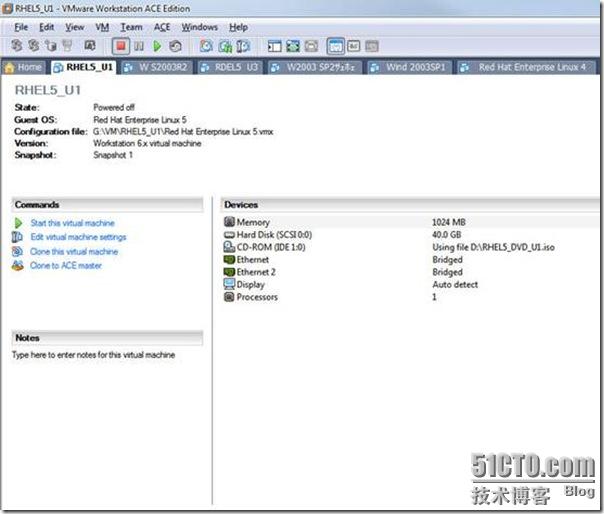Image resolution: width=604 pixels, height=514 pixels.
Task: Click the Display device icon
Action: 229,284
